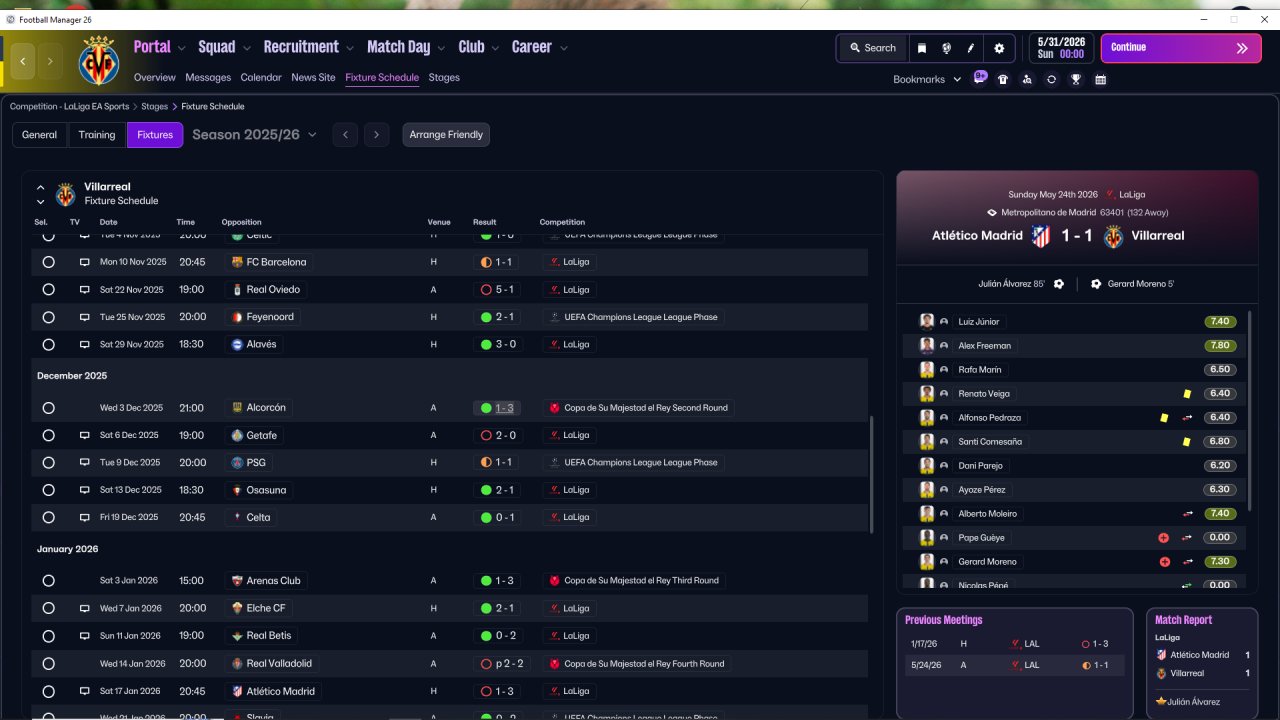Click Pape Guèye's red injury cross icon
Viewport: 1280px width, 720px height.
pyautogui.click(x=1163, y=538)
